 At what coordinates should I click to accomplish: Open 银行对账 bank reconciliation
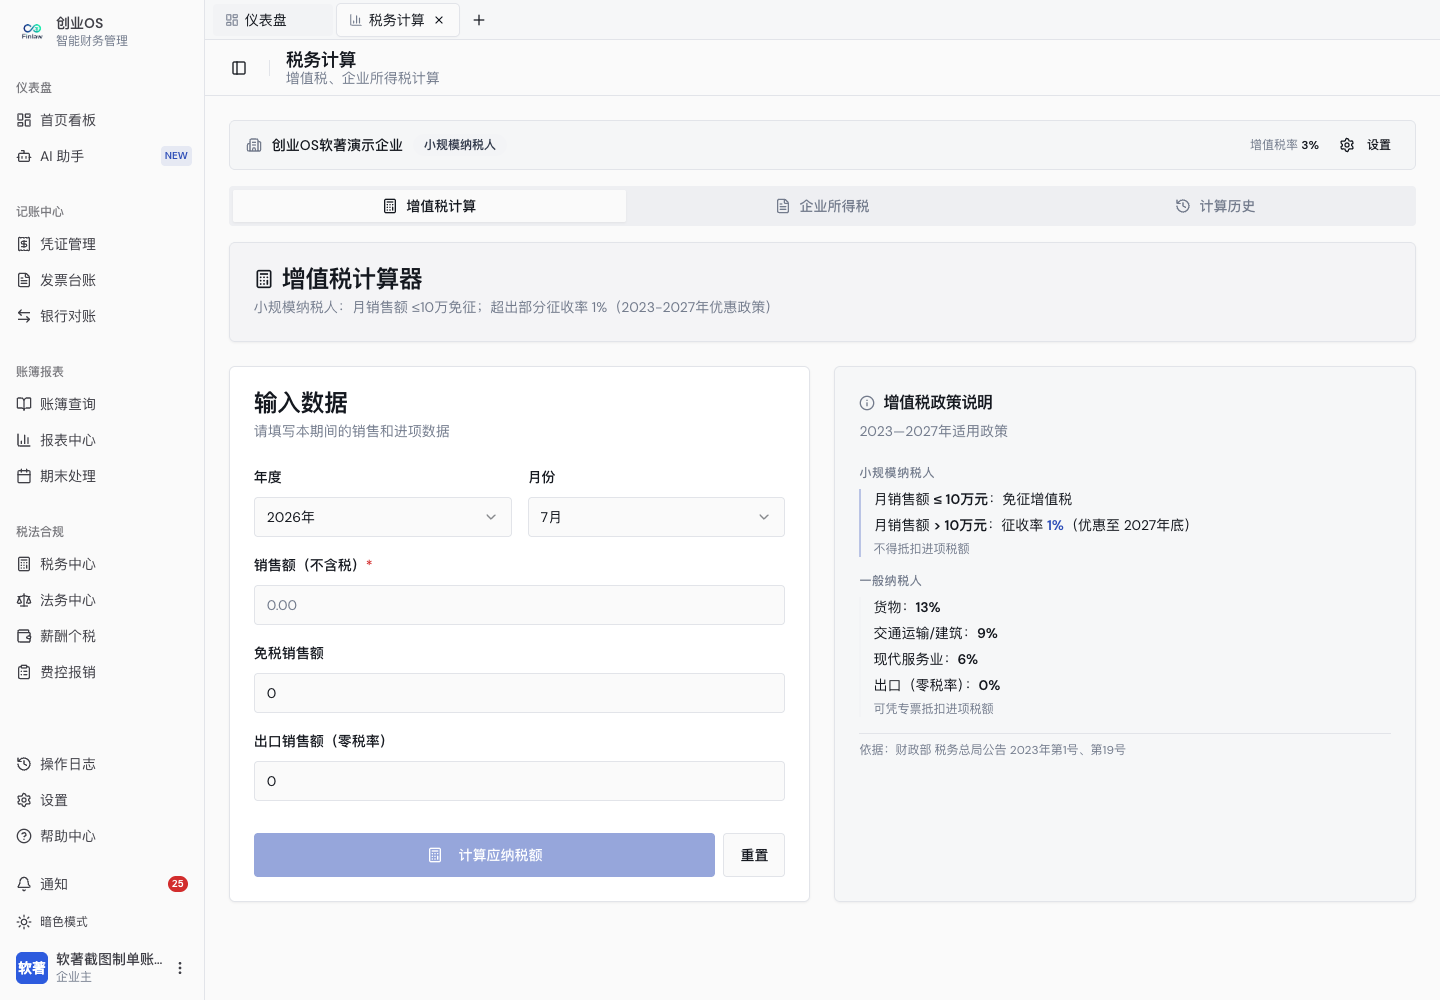point(101,316)
